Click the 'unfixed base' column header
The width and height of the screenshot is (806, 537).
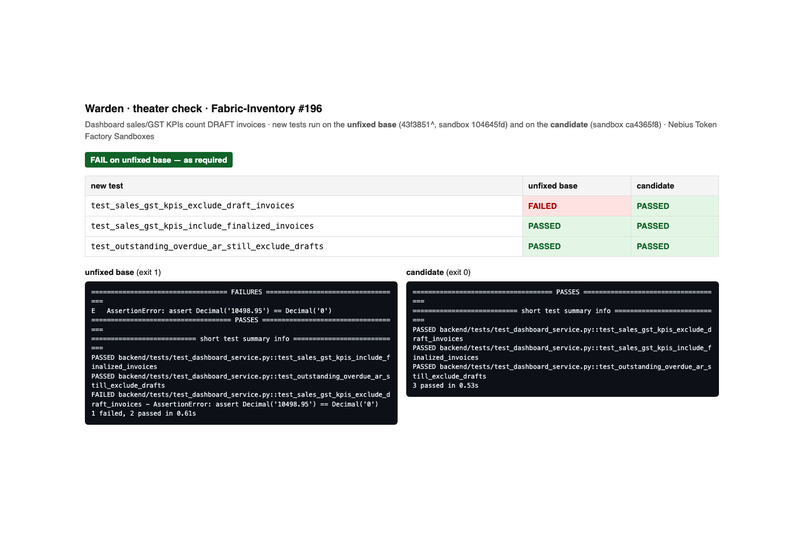(576, 186)
